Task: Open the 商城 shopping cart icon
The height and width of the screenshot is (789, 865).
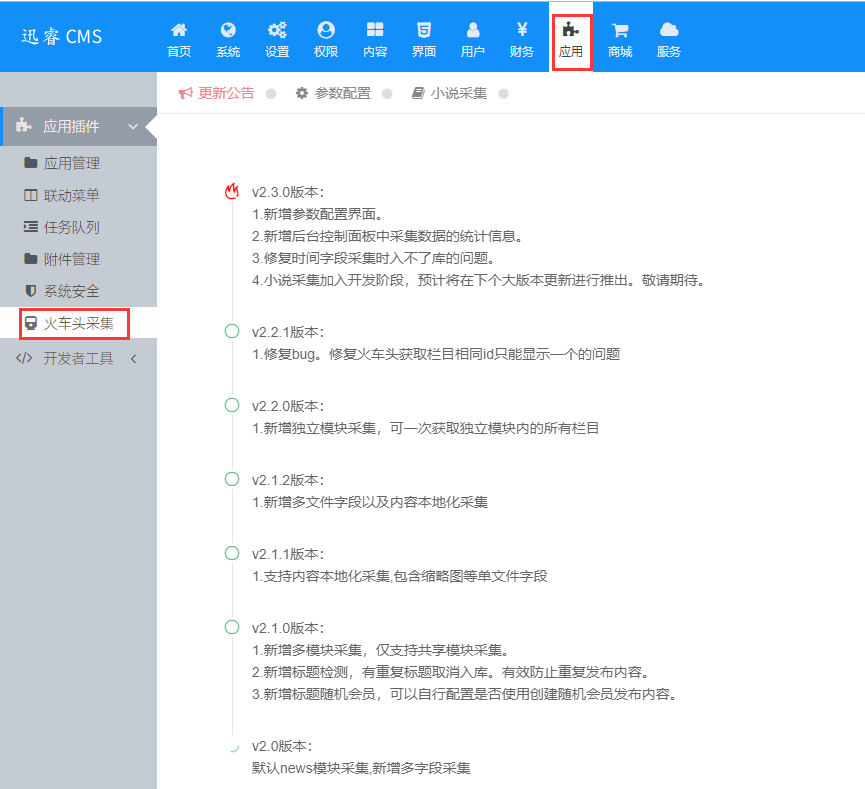Action: click(620, 30)
